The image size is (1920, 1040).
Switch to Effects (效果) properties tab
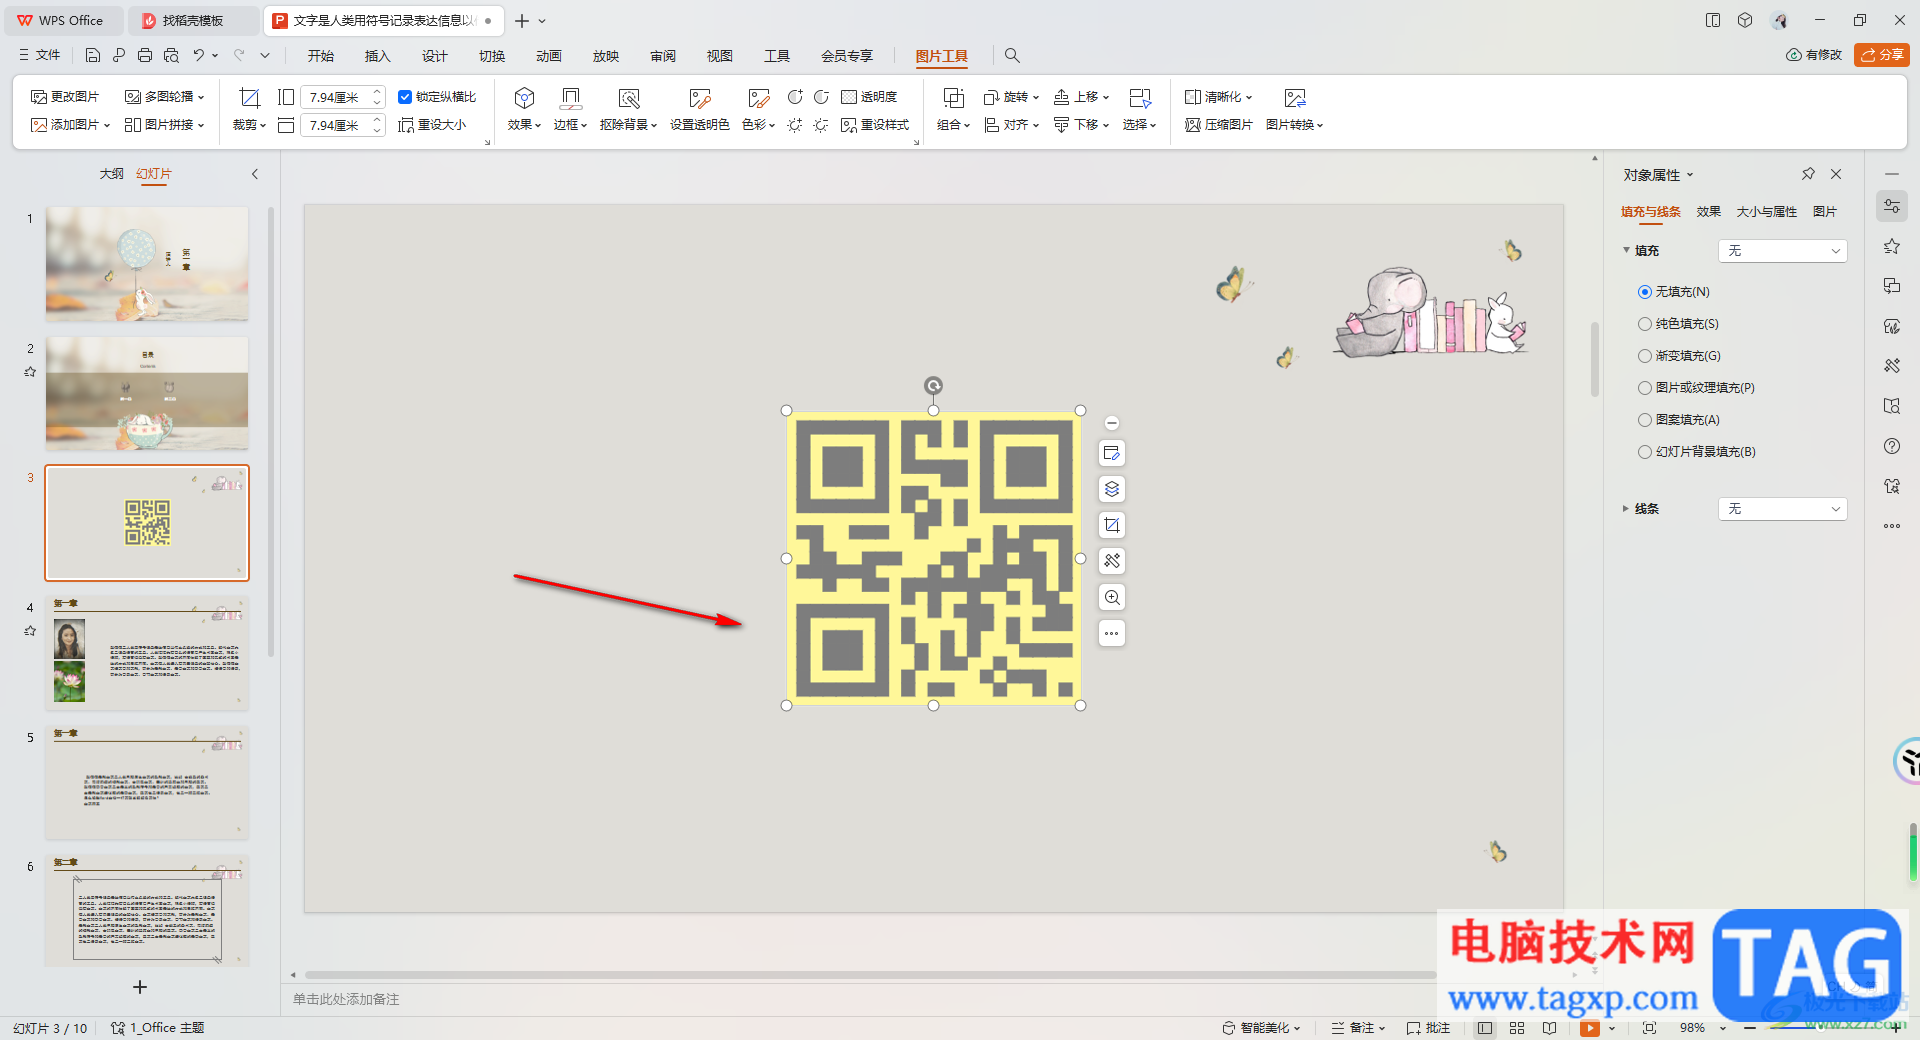[x=1708, y=212]
